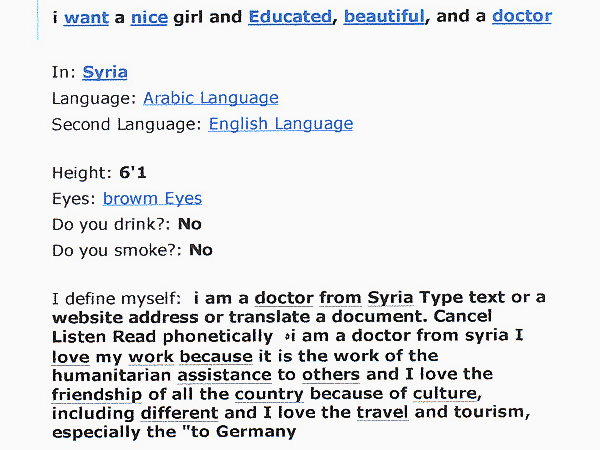Open the underlined "assistance" word link
Image resolution: width=600 pixels, height=450 pixels.
click(225, 374)
